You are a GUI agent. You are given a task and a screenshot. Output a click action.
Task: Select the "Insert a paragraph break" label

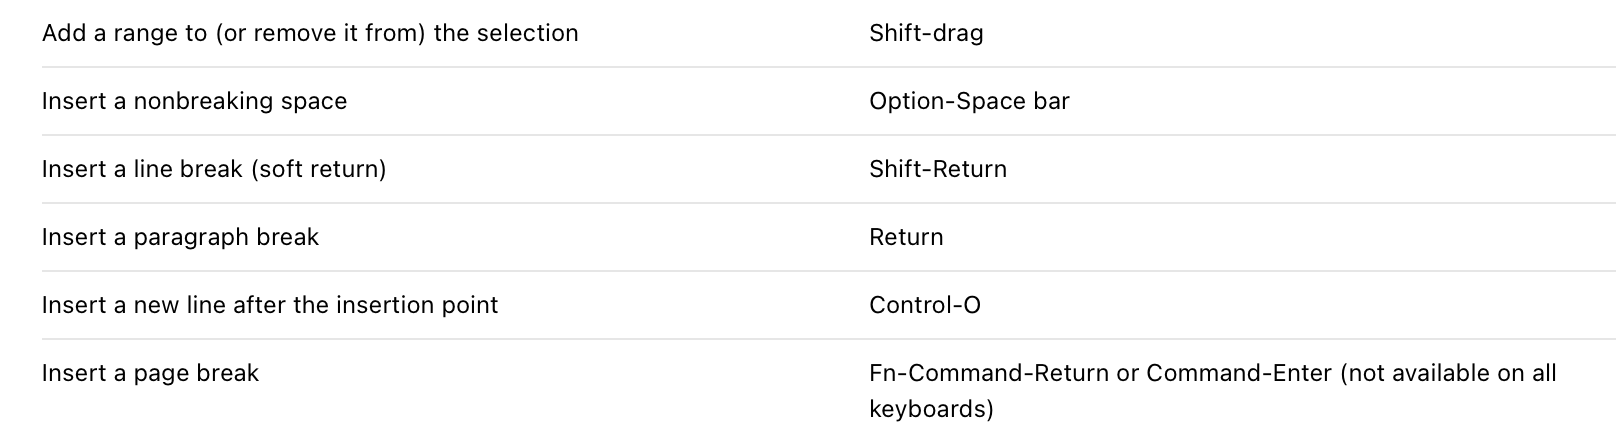(x=180, y=237)
